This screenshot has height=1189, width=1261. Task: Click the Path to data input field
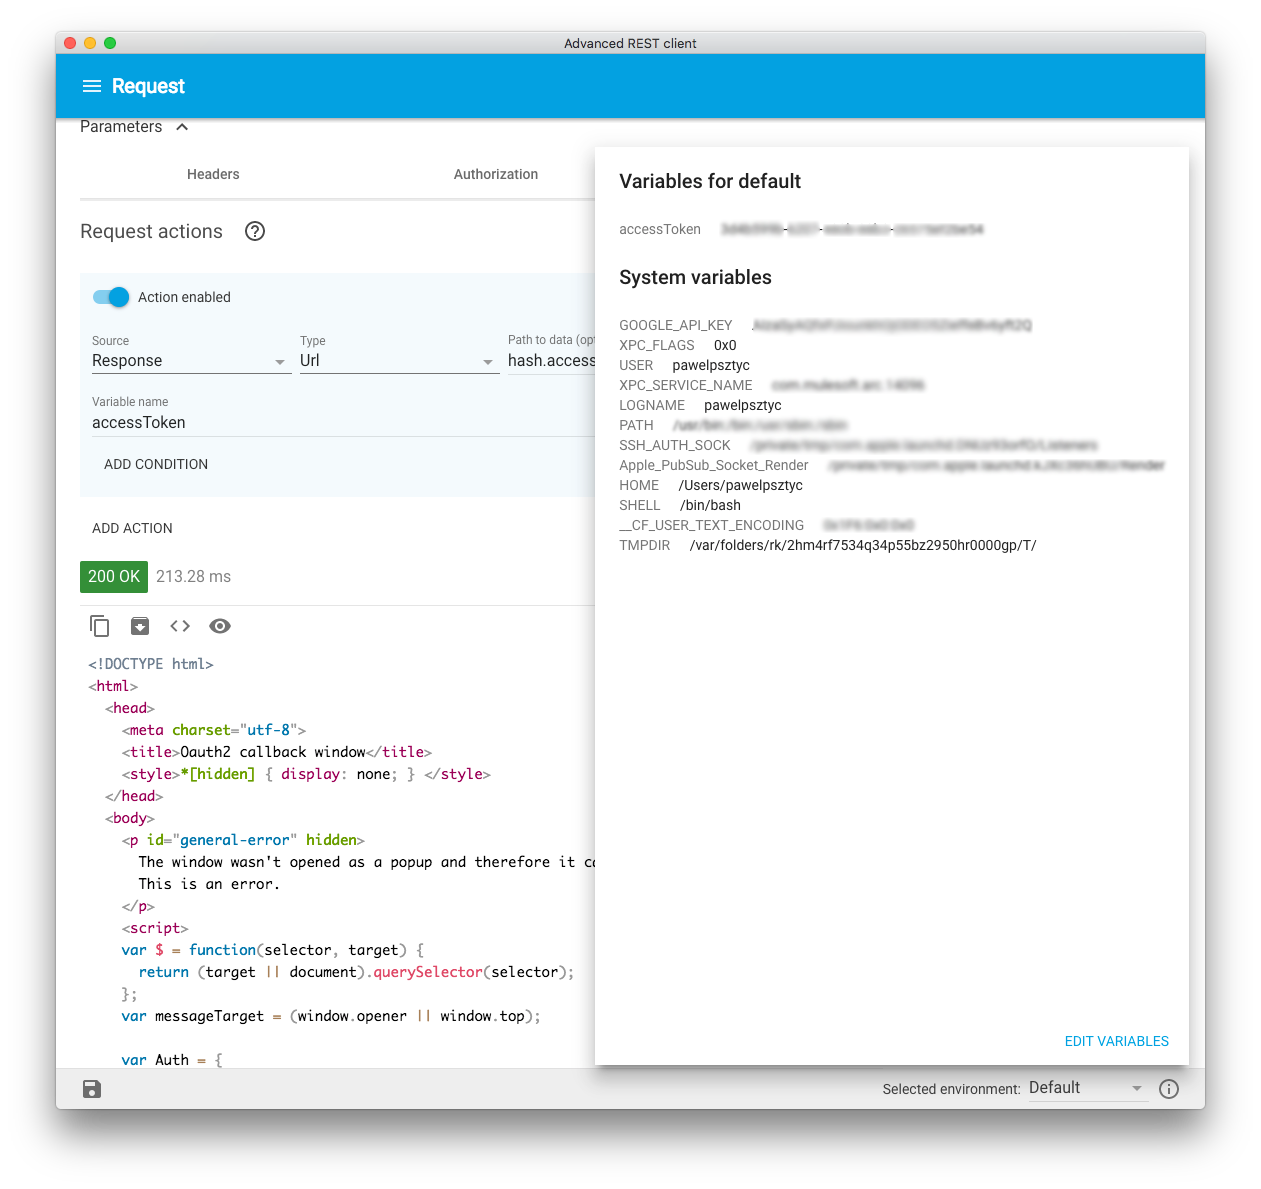(x=551, y=361)
